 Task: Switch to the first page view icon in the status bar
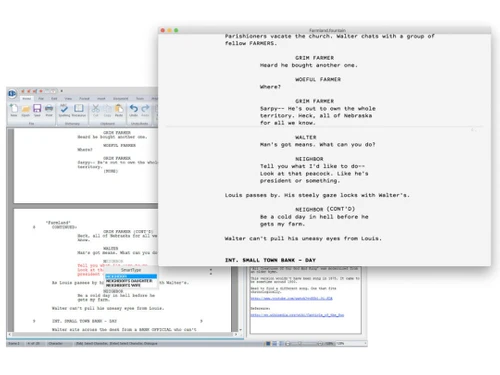pyautogui.click(x=268, y=343)
